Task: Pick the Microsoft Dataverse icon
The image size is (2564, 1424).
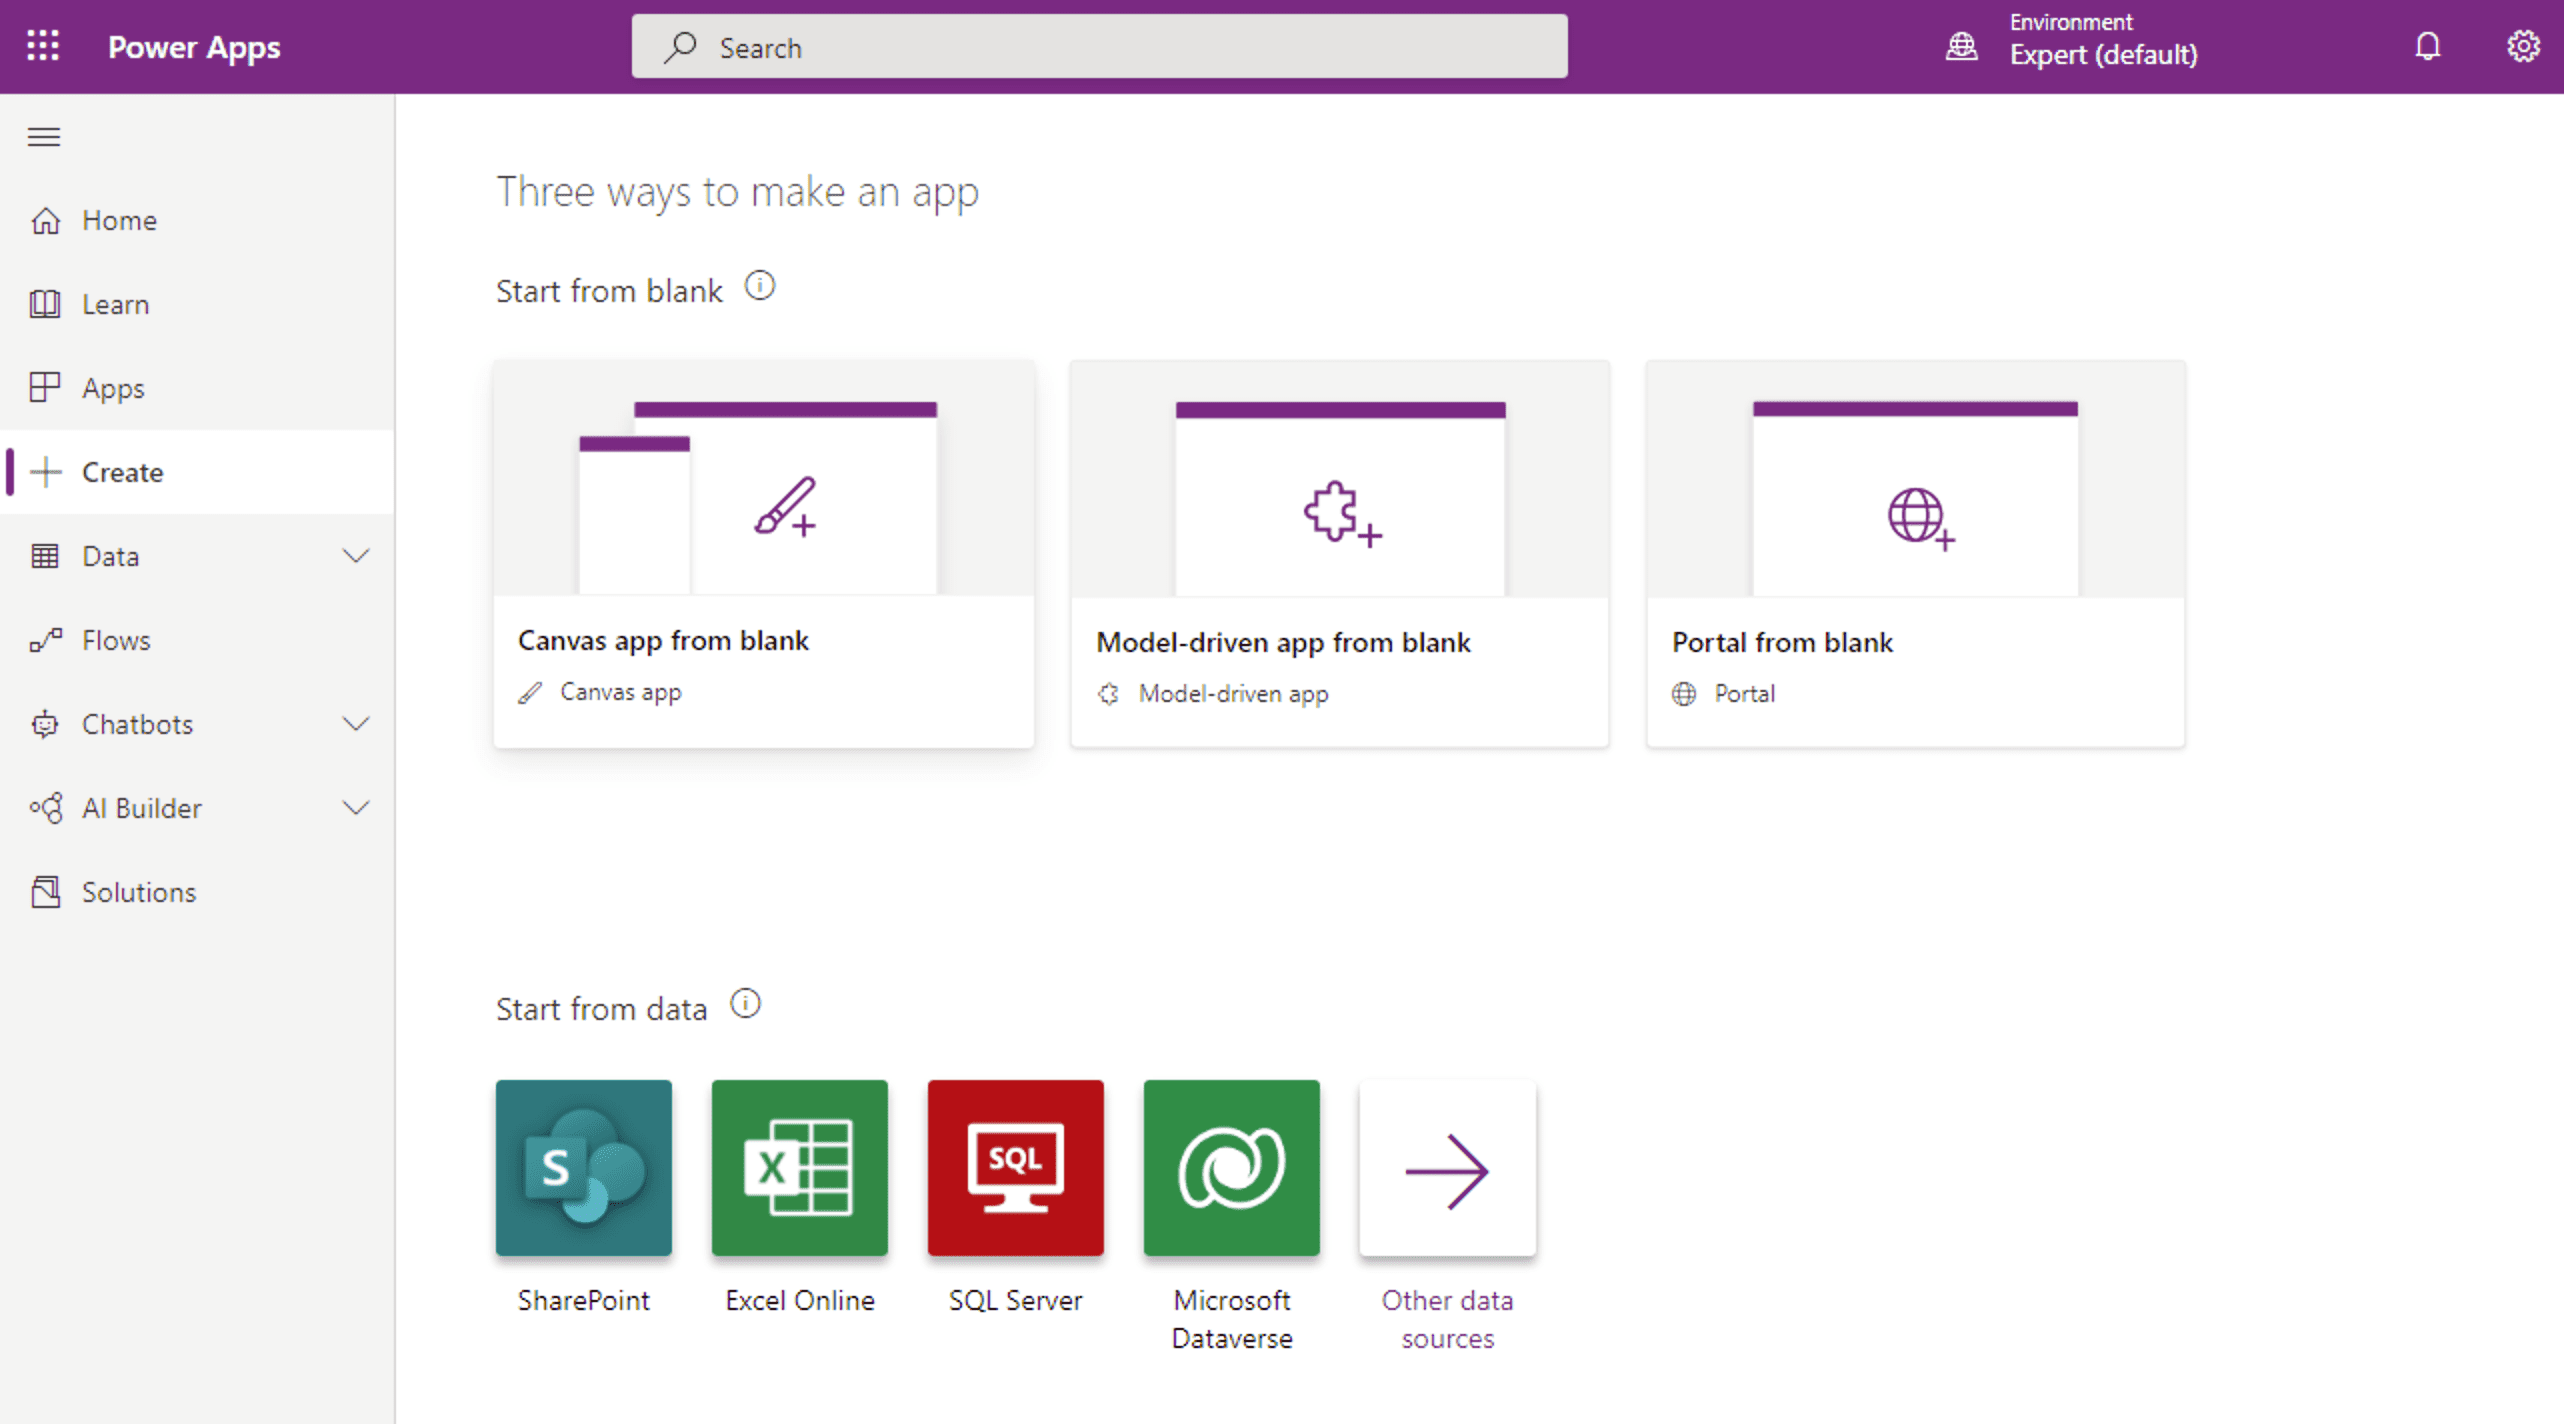Action: click(1231, 1167)
